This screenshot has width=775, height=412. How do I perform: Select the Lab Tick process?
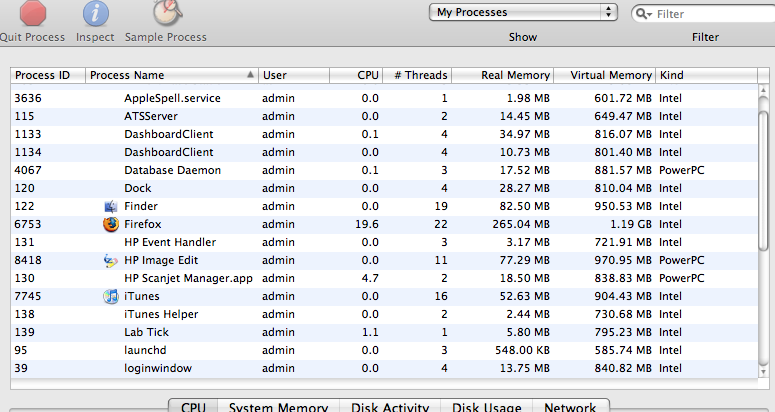click(384, 332)
